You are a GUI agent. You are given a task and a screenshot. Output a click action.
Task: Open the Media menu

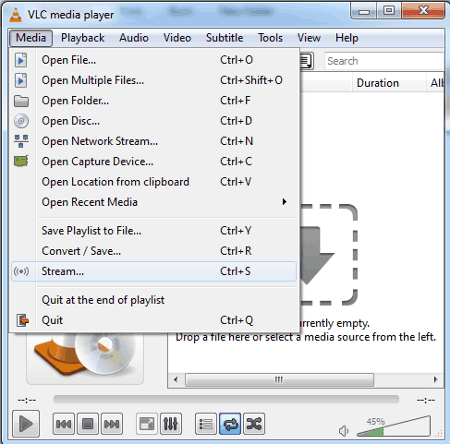[31, 38]
